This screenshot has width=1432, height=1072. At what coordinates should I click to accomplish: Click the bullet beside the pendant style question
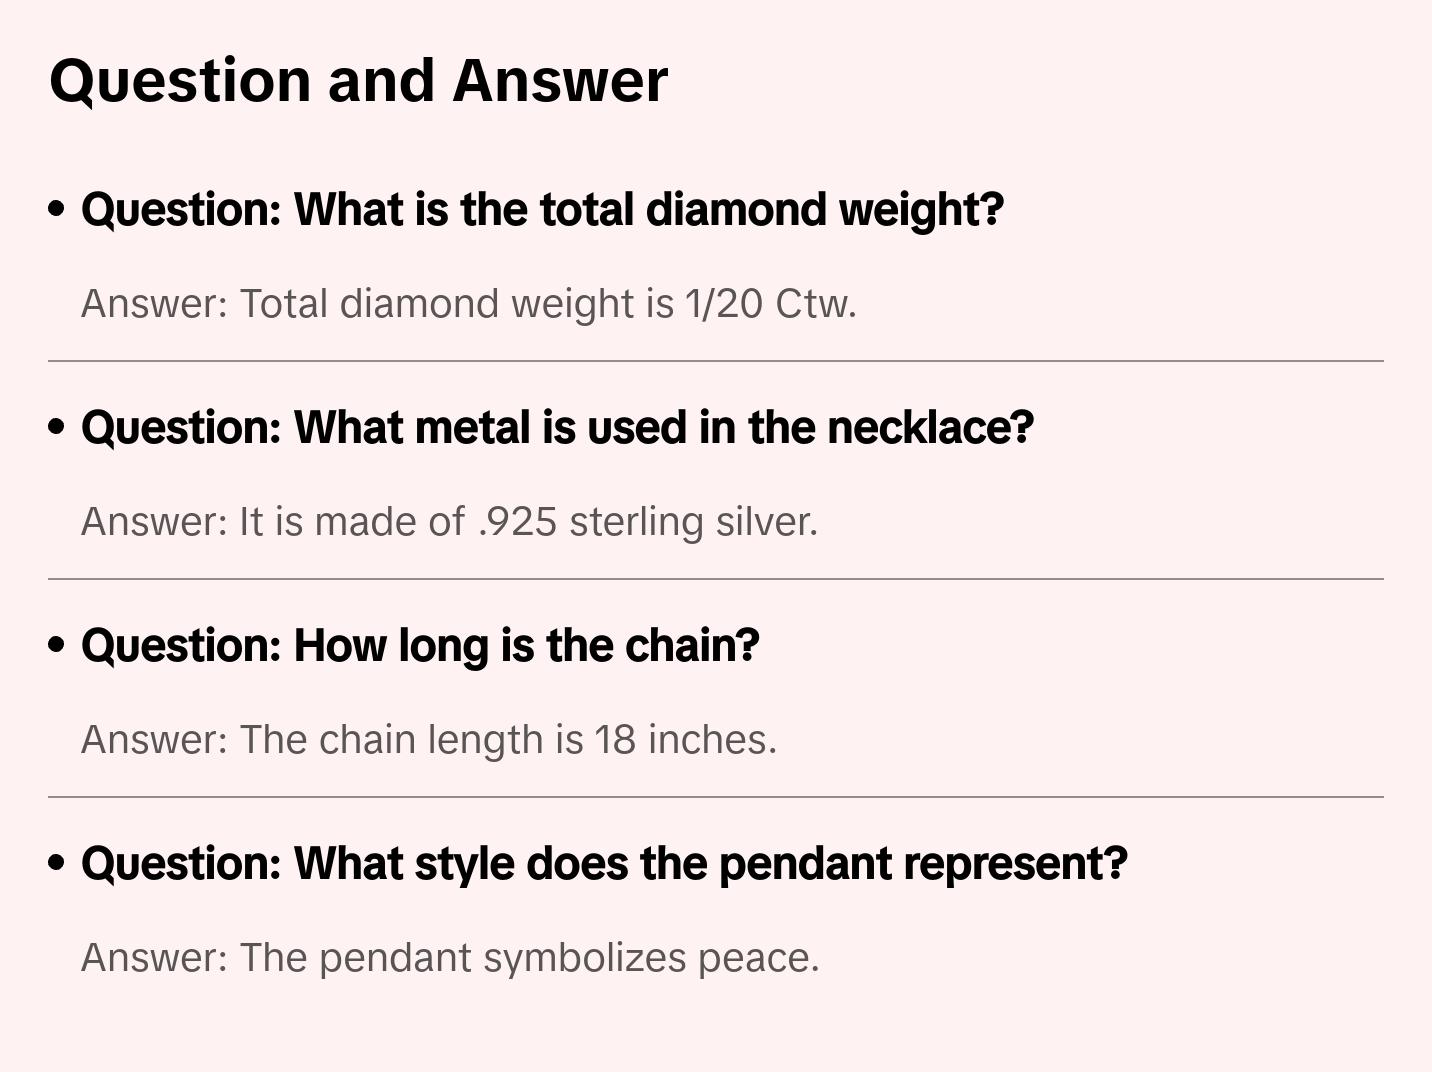point(57,863)
